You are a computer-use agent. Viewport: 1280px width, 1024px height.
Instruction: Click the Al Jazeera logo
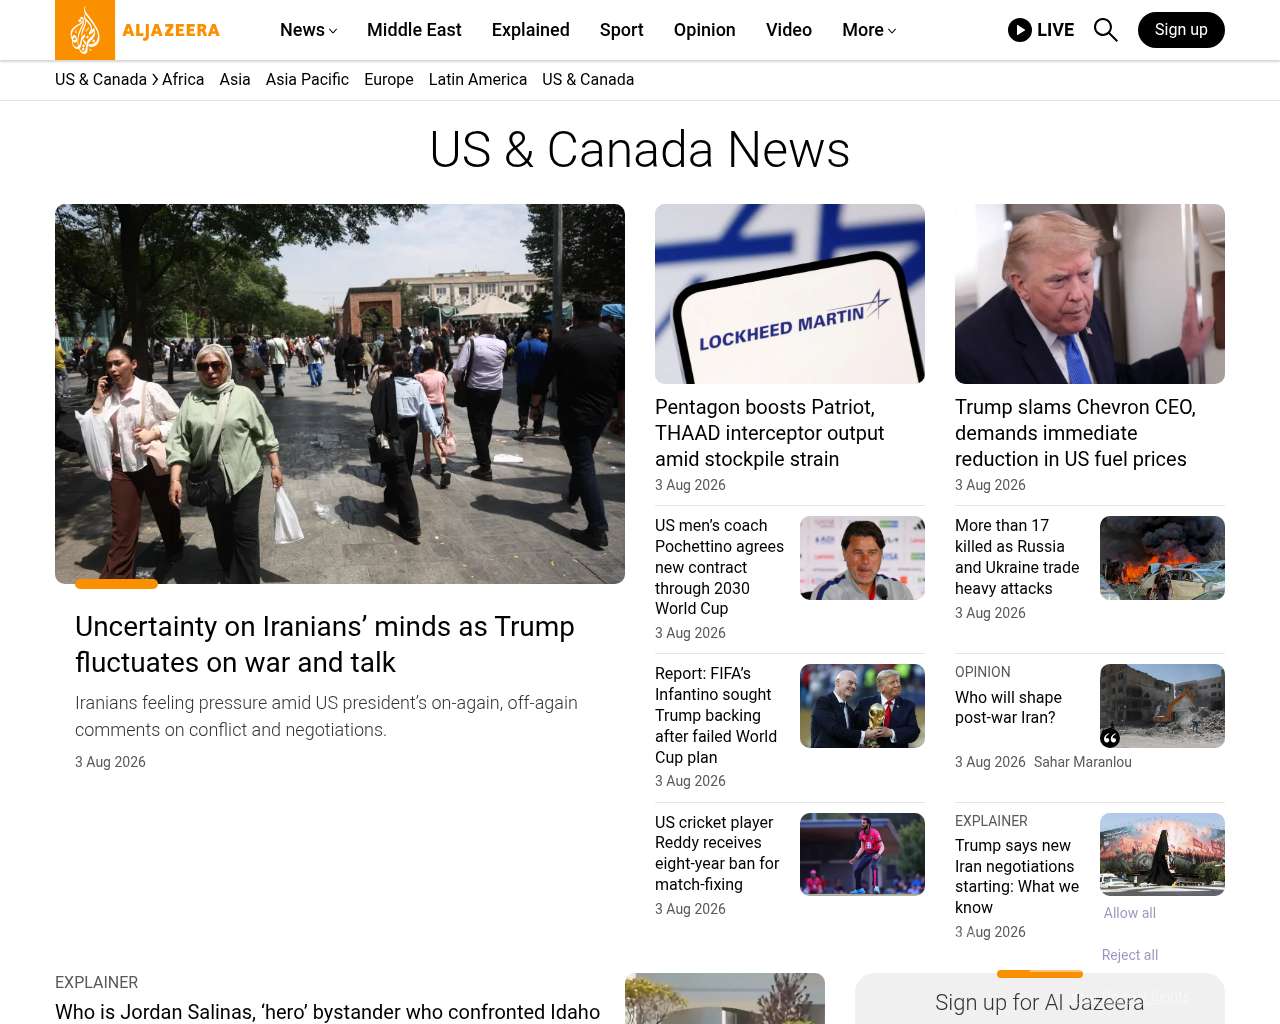pos(138,30)
